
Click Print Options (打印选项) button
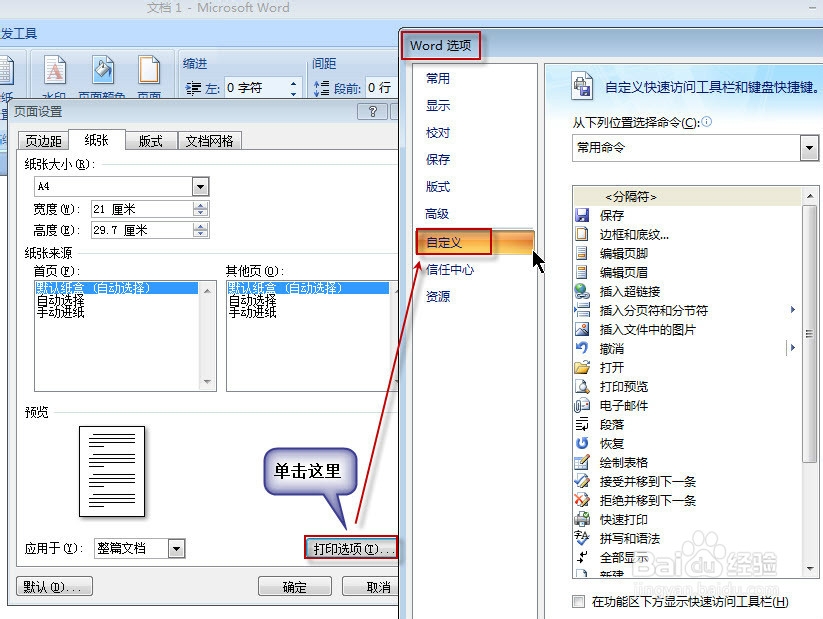click(x=352, y=549)
